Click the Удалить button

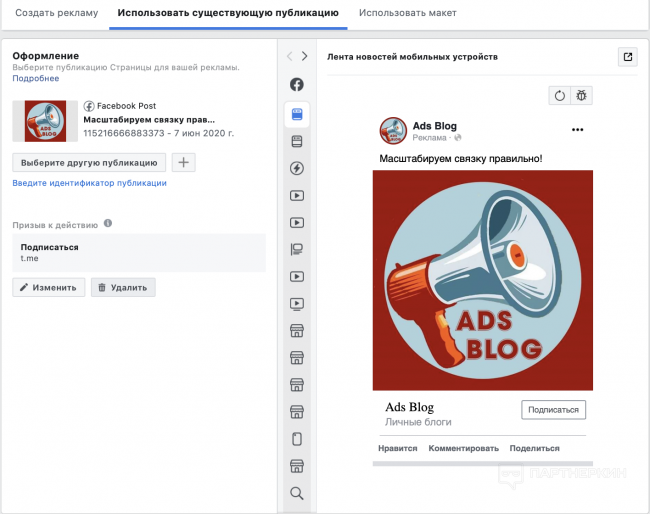(x=123, y=287)
